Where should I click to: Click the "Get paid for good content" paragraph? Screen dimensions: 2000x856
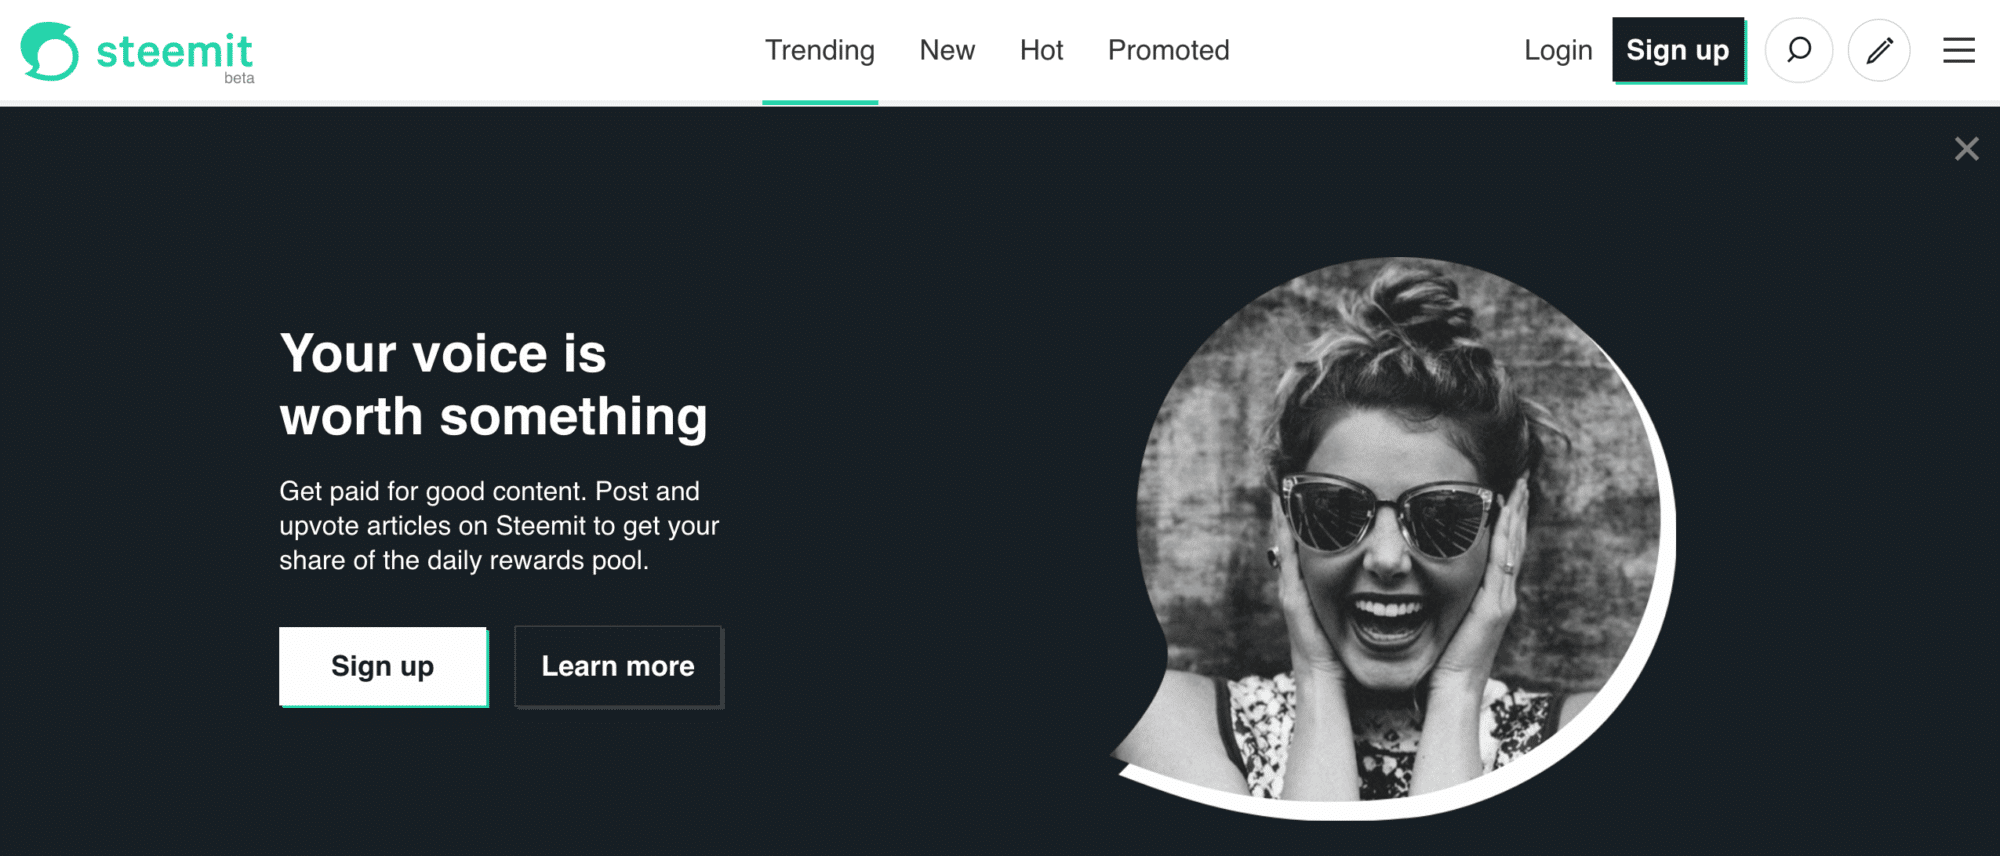(x=499, y=526)
